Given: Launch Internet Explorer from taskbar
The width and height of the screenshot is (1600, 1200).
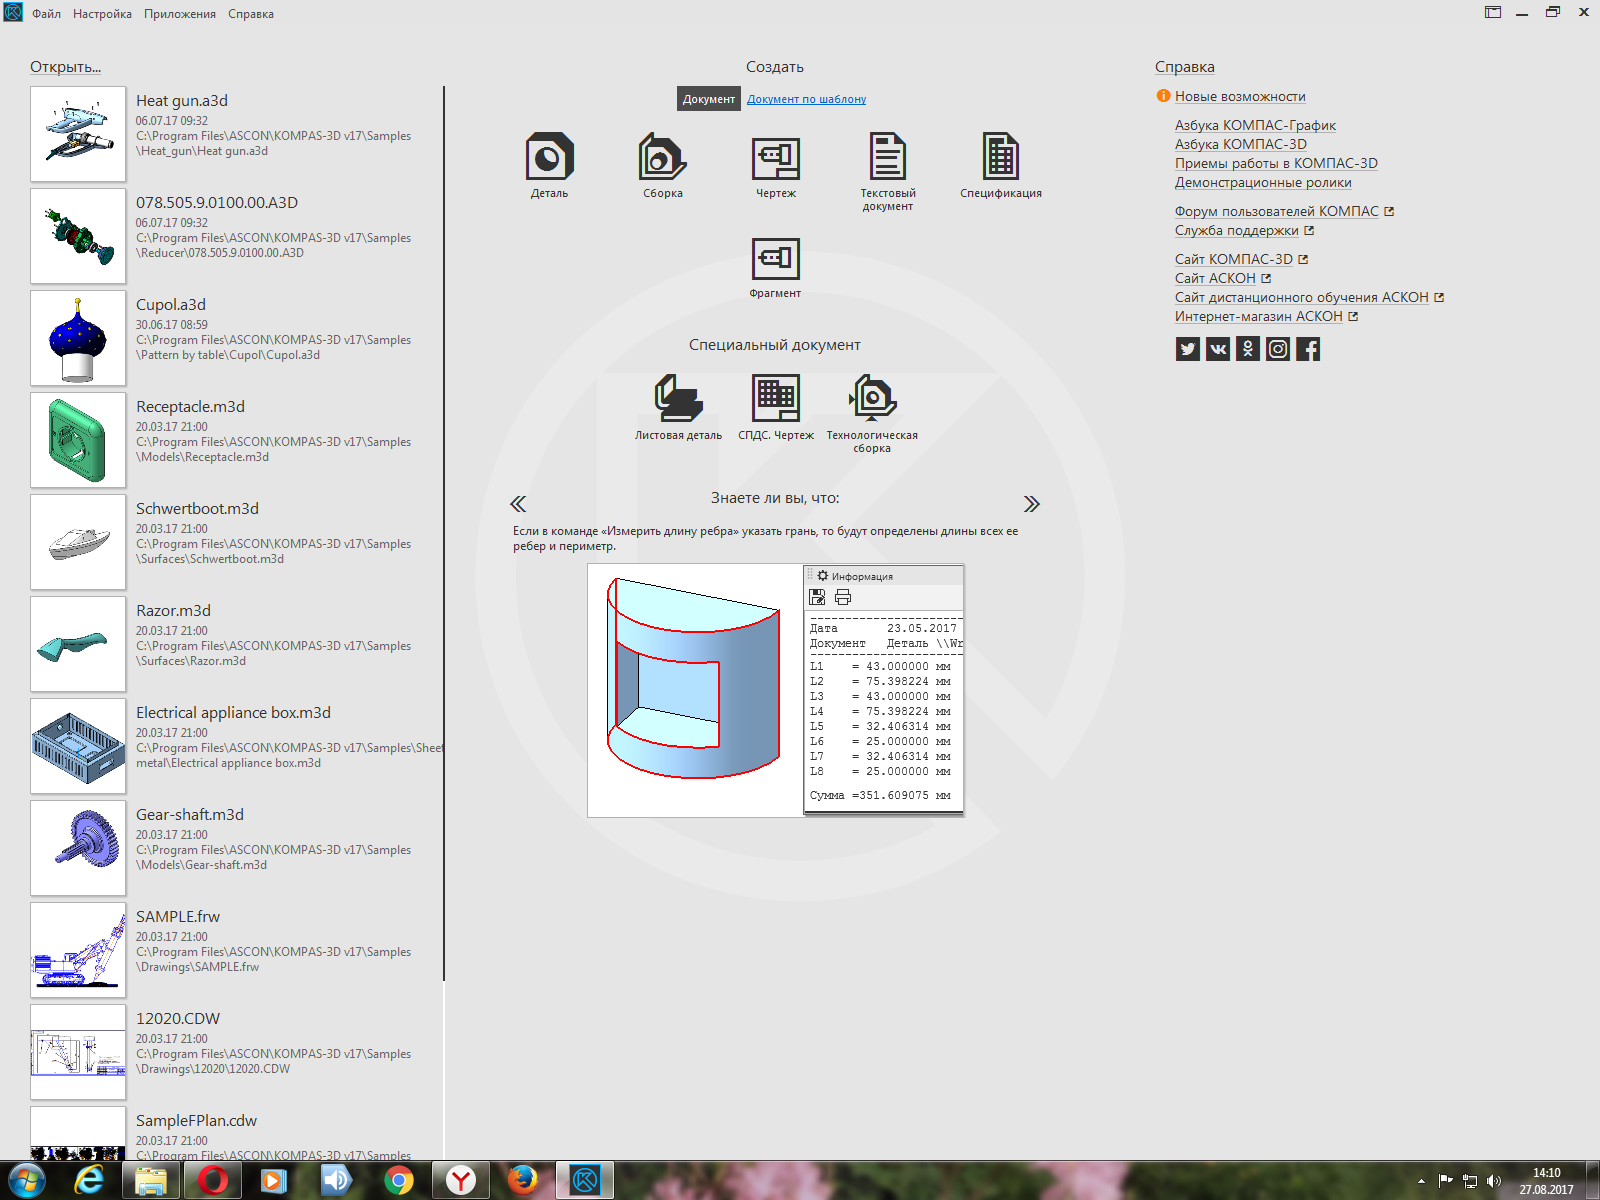Looking at the screenshot, I should coord(90,1181).
